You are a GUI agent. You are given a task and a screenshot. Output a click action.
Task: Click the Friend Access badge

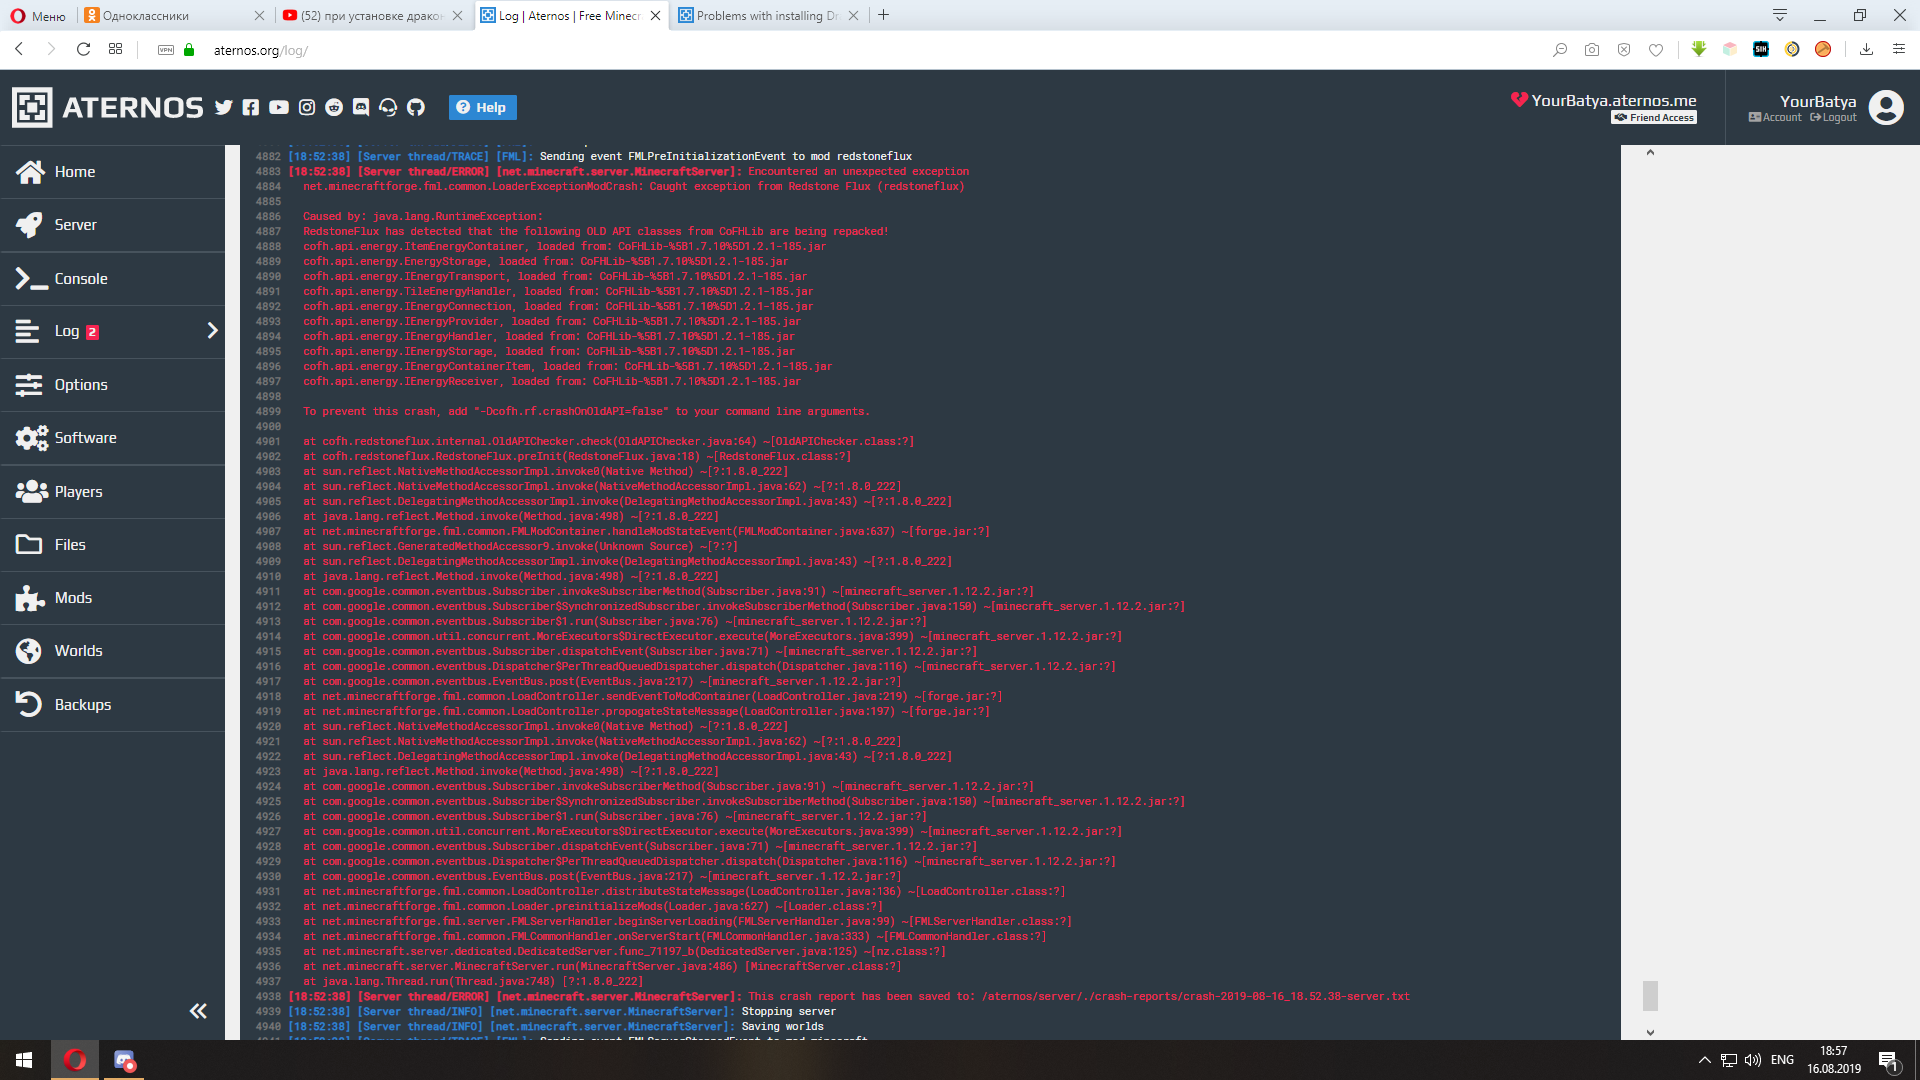[x=1654, y=118]
